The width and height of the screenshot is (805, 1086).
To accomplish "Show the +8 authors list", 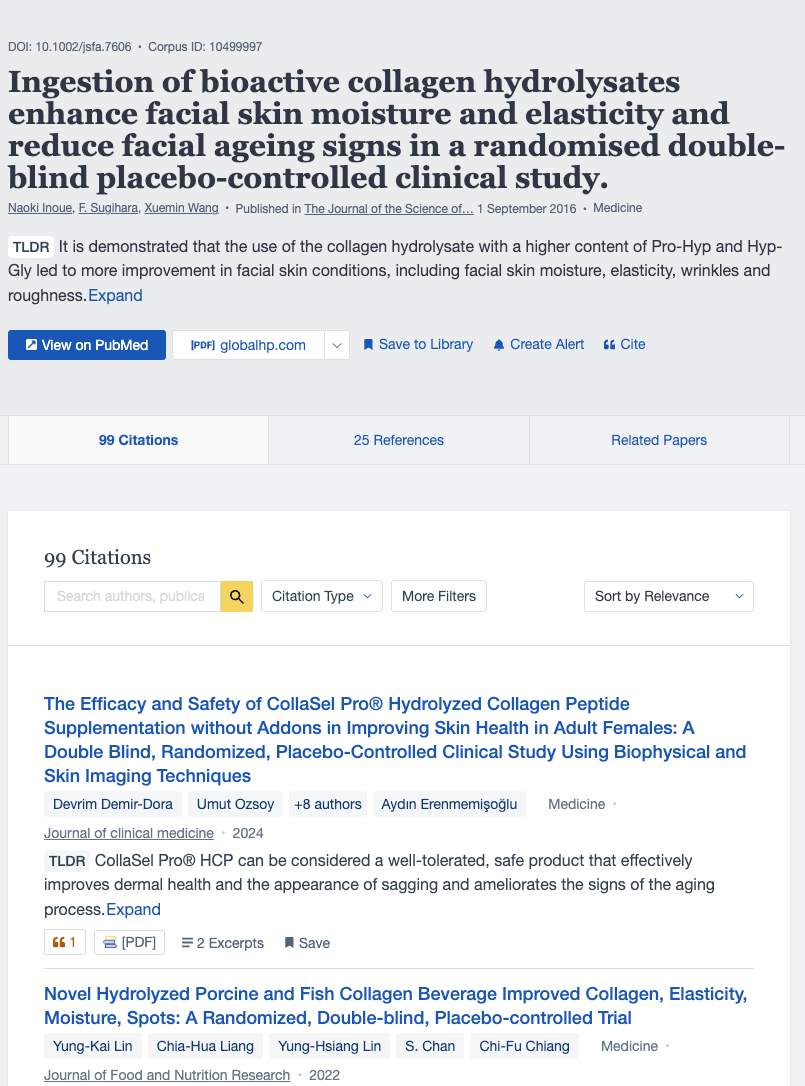I will [x=328, y=804].
